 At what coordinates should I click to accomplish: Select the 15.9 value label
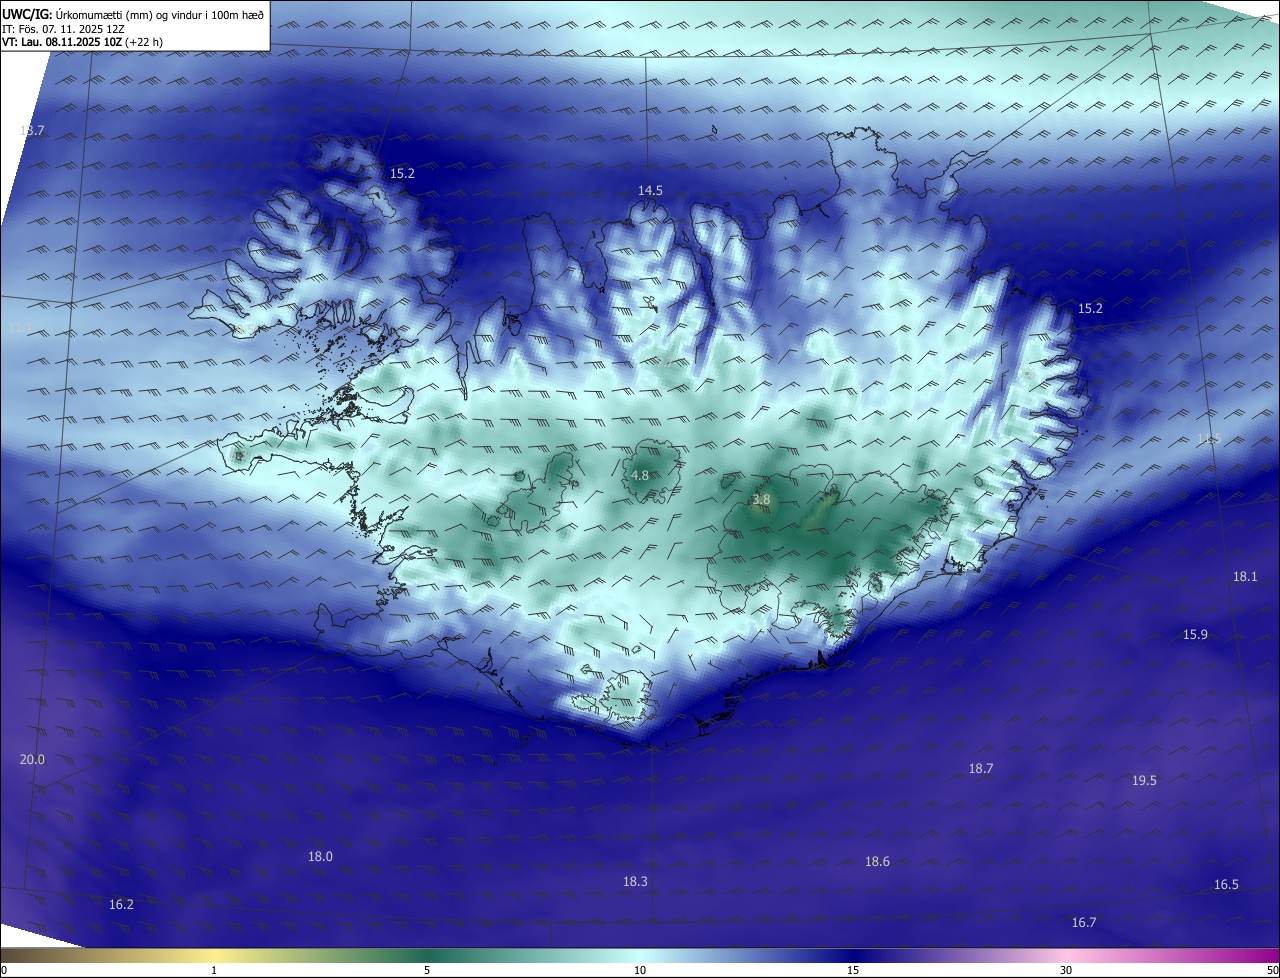1195,634
